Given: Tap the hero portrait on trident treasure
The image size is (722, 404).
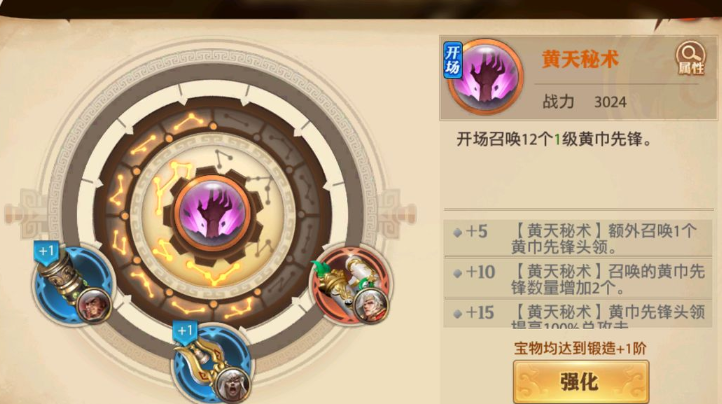Looking at the screenshot, I should click(233, 386).
